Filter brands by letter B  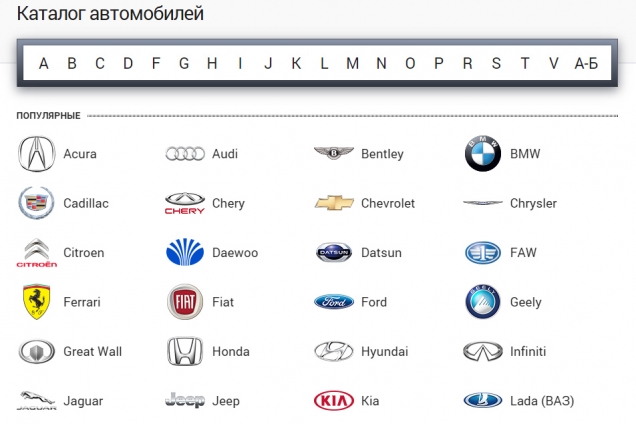[72, 63]
